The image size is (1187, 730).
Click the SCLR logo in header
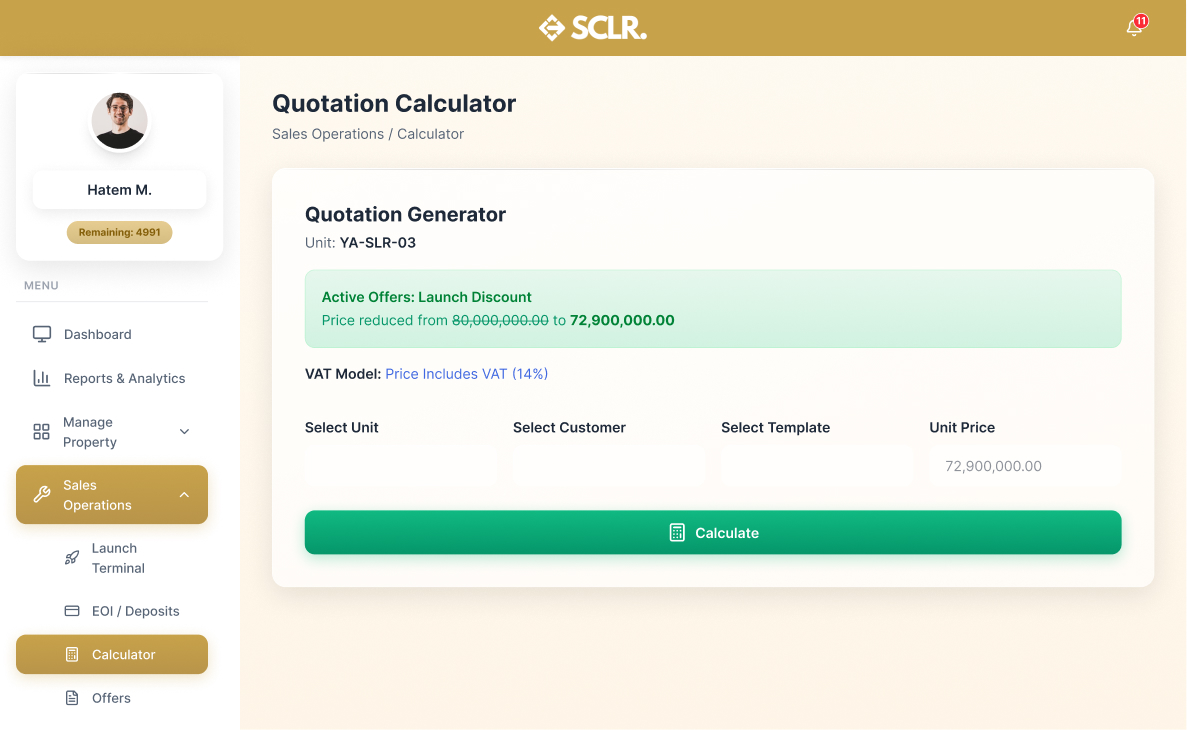pyautogui.click(x=593, y=28)
